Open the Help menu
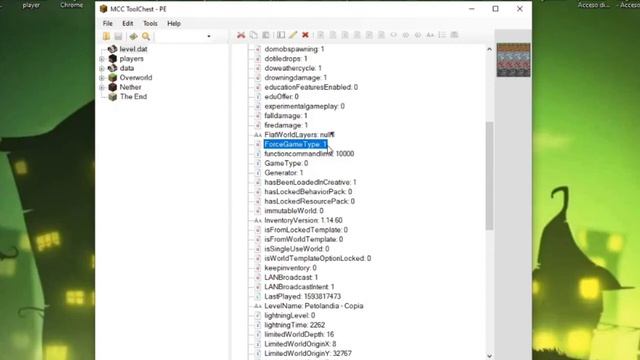Image resolution: width=640 pixels, height=360 pixels. coord(174,23)
